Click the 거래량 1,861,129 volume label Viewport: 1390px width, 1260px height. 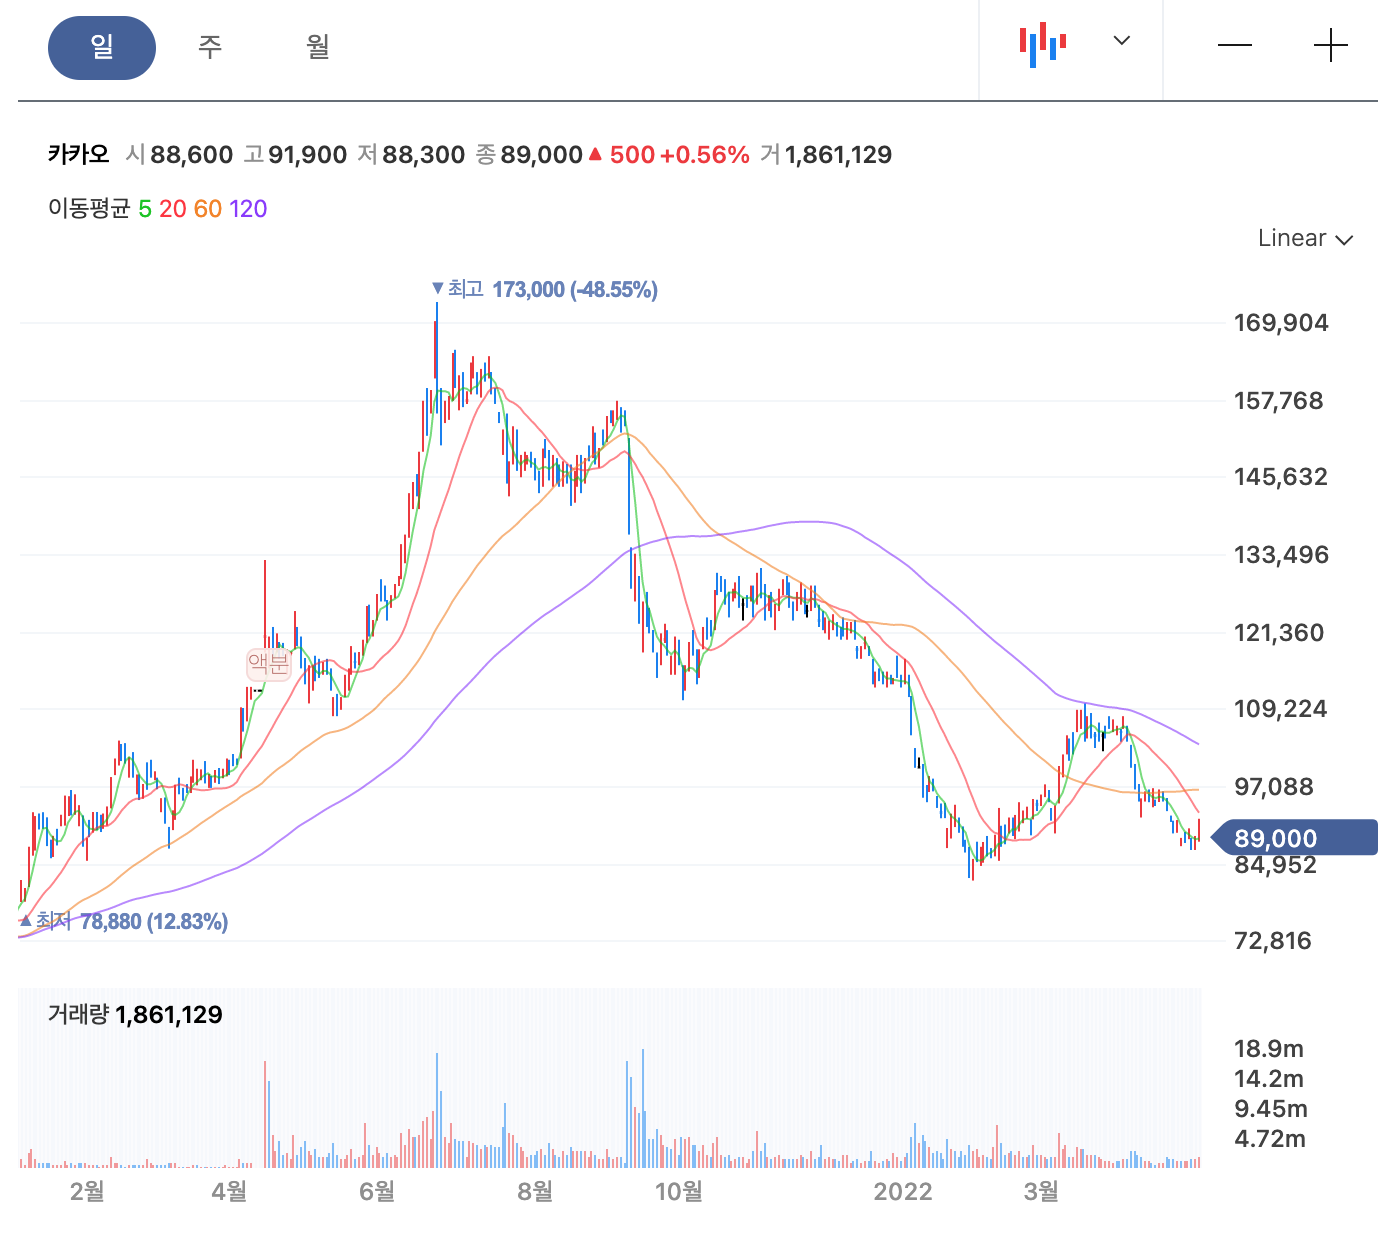[x=135, y=1015]
